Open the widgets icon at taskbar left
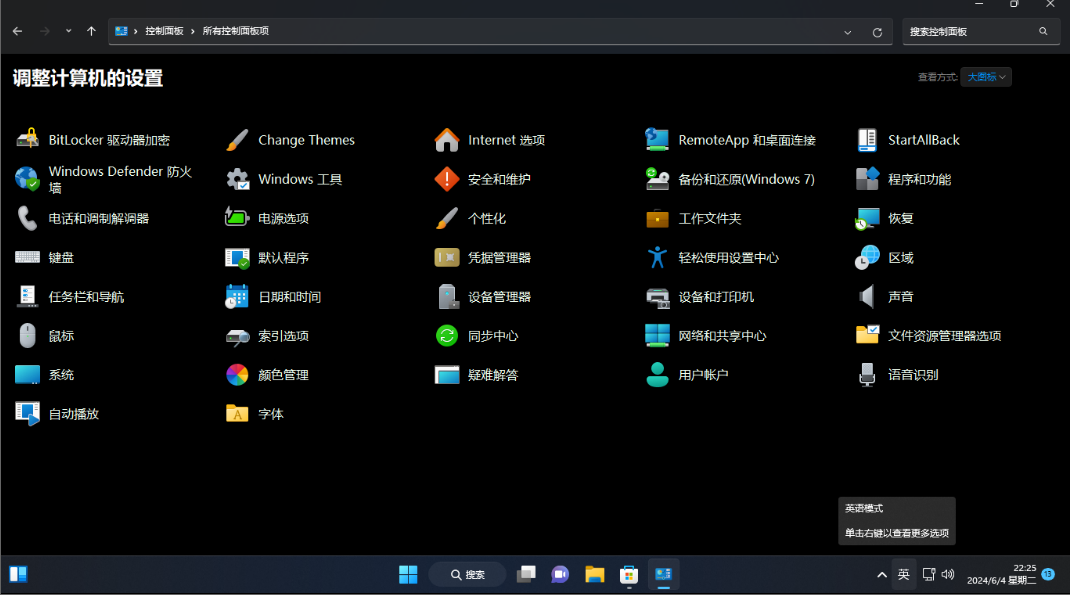 coord(18,575)
